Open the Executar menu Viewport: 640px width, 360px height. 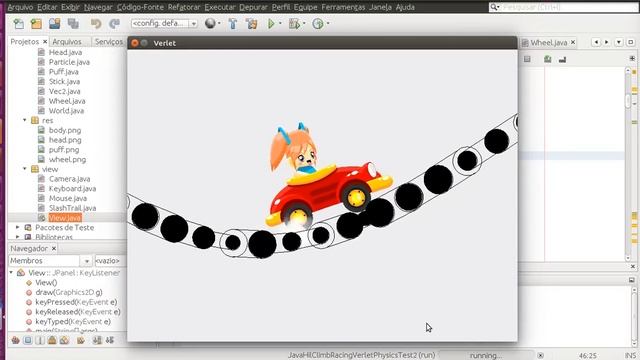220,7
